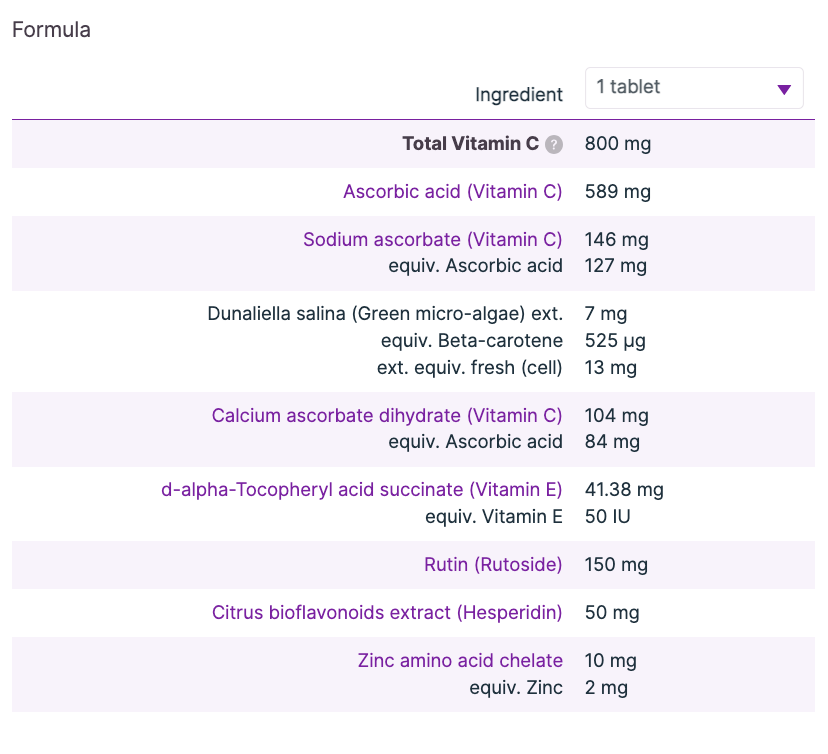Click the Total Vitamin C label
This screenshot has width=828, height=754.
tap(470, 144)
